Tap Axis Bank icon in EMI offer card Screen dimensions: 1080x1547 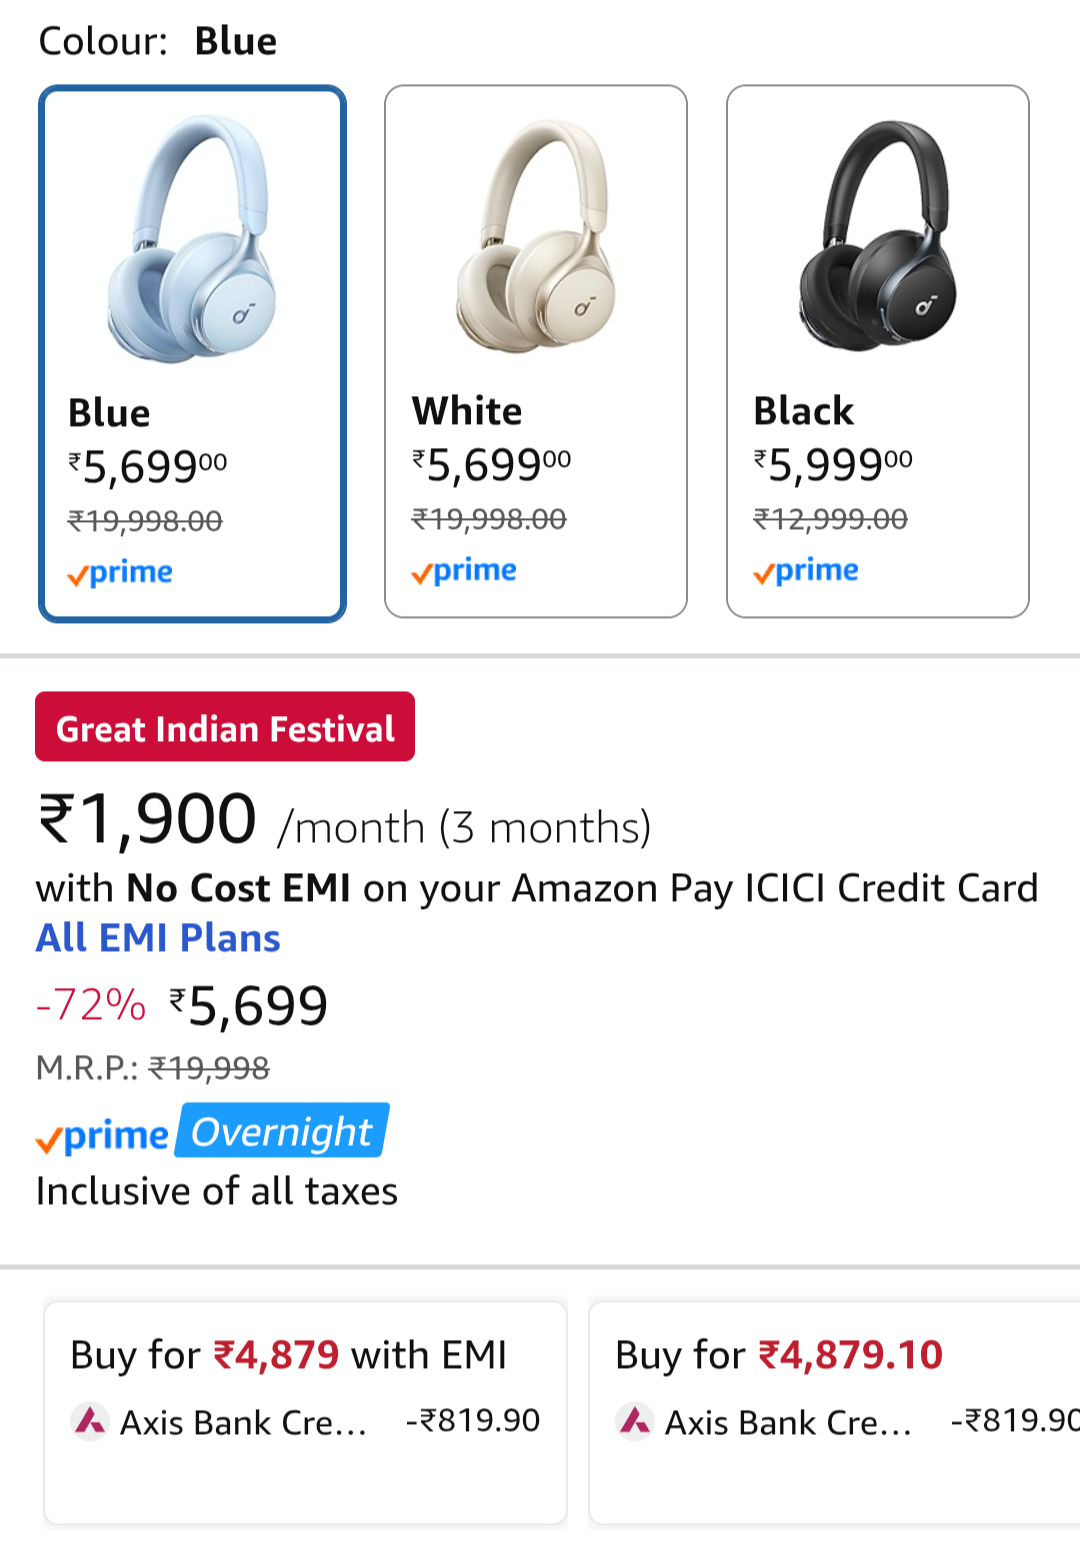pos(90,1421)
